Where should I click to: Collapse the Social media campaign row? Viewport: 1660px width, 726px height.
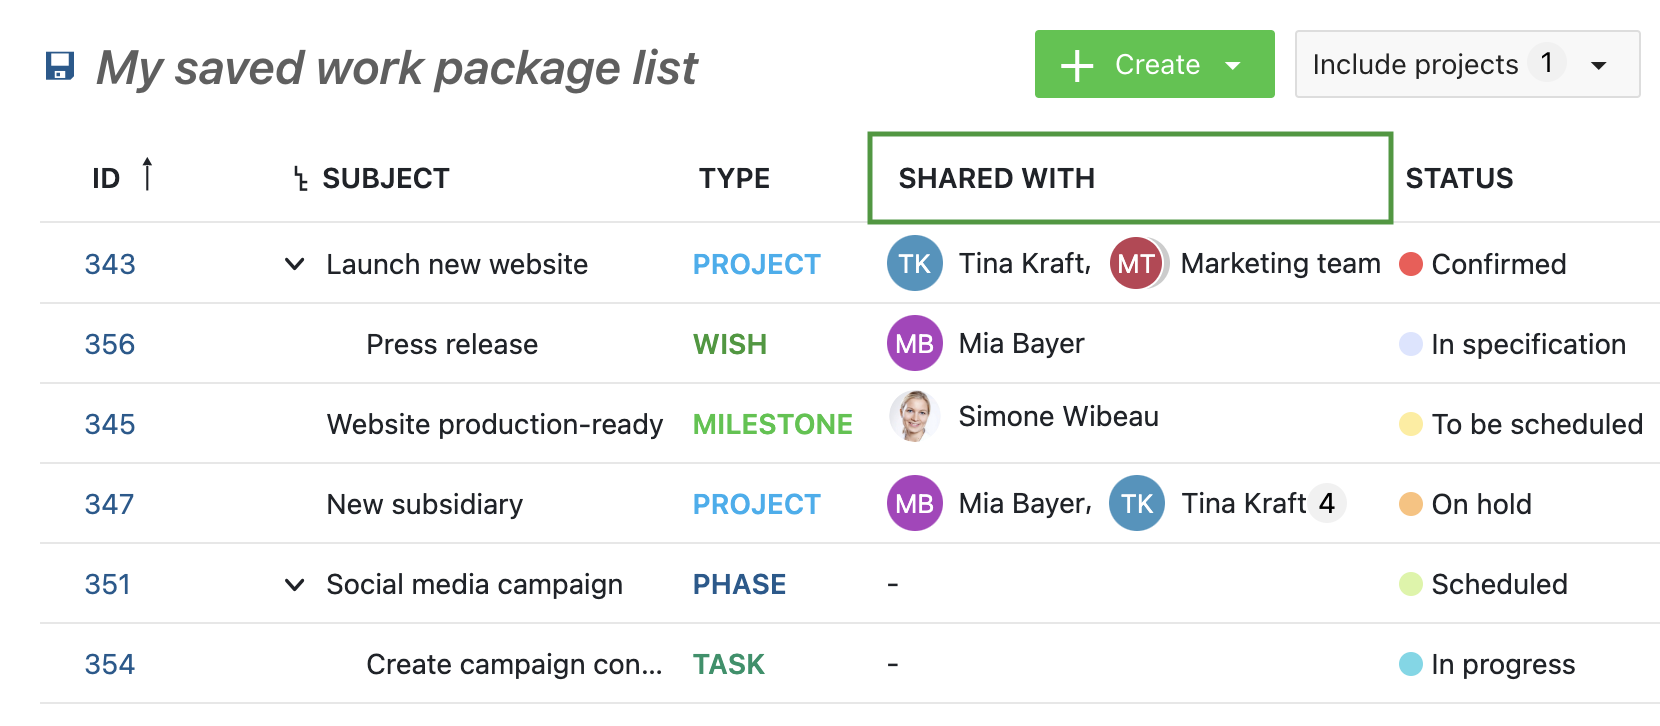pos(294,584)
